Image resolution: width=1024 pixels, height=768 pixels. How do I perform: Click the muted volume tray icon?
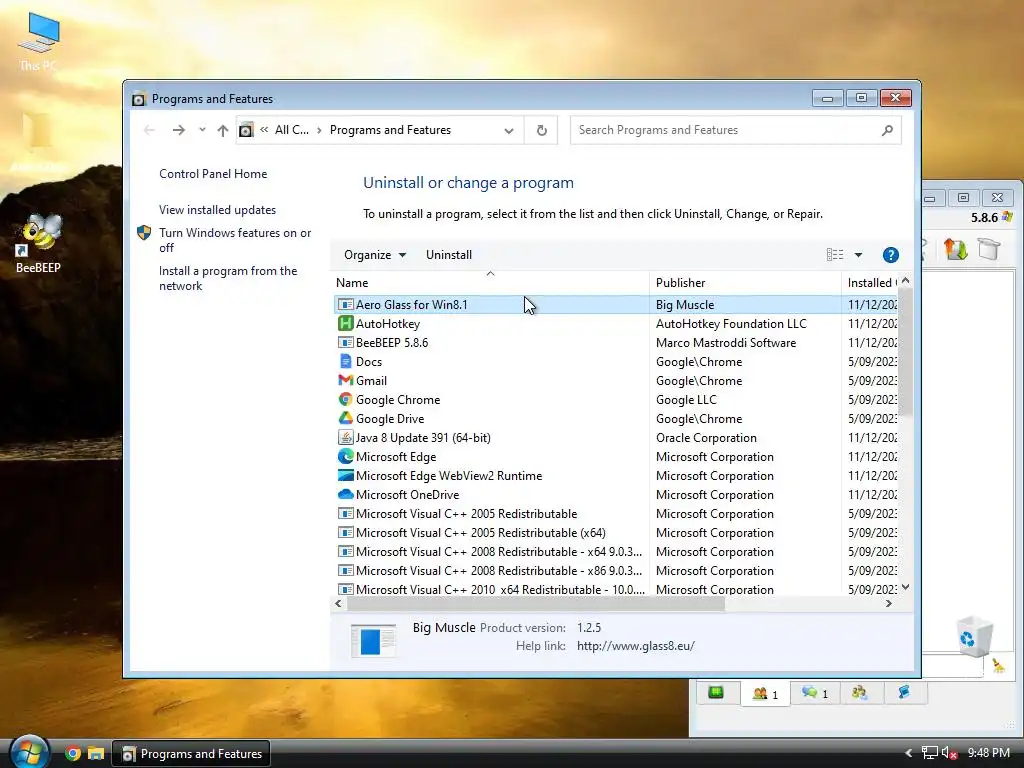[949, 753]
